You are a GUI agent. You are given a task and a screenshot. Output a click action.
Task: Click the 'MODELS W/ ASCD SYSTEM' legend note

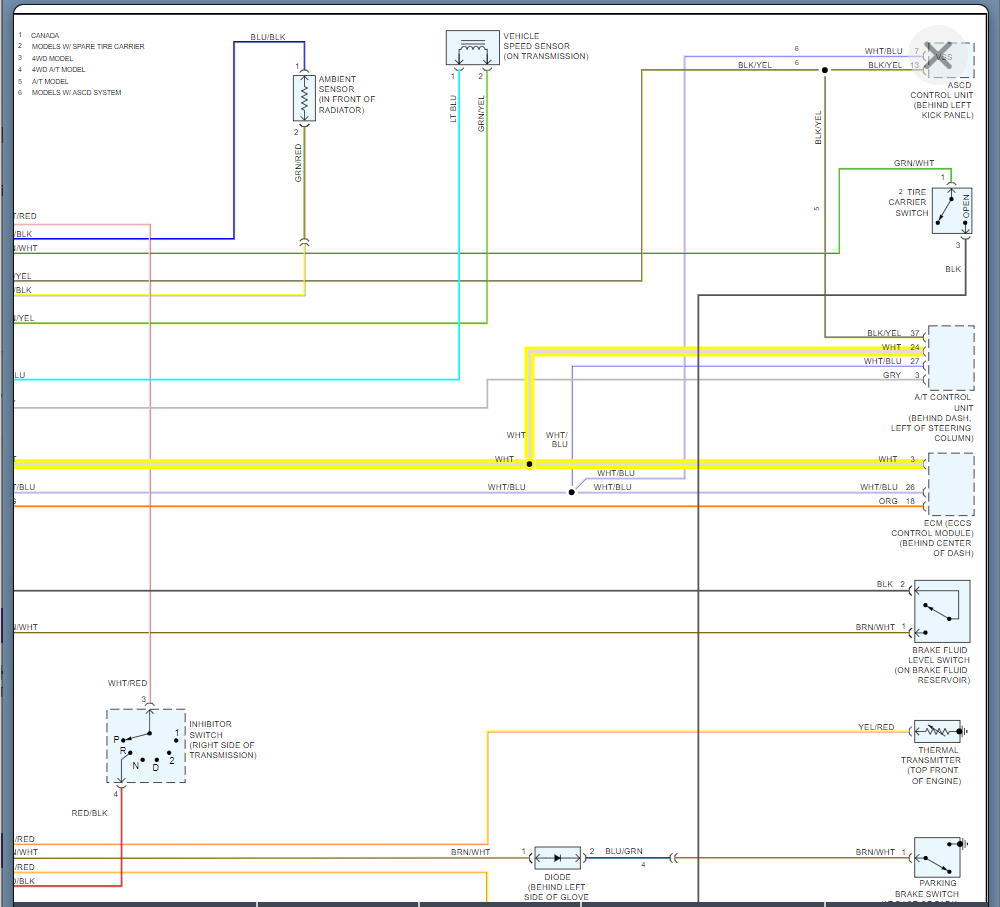[77, 92]
